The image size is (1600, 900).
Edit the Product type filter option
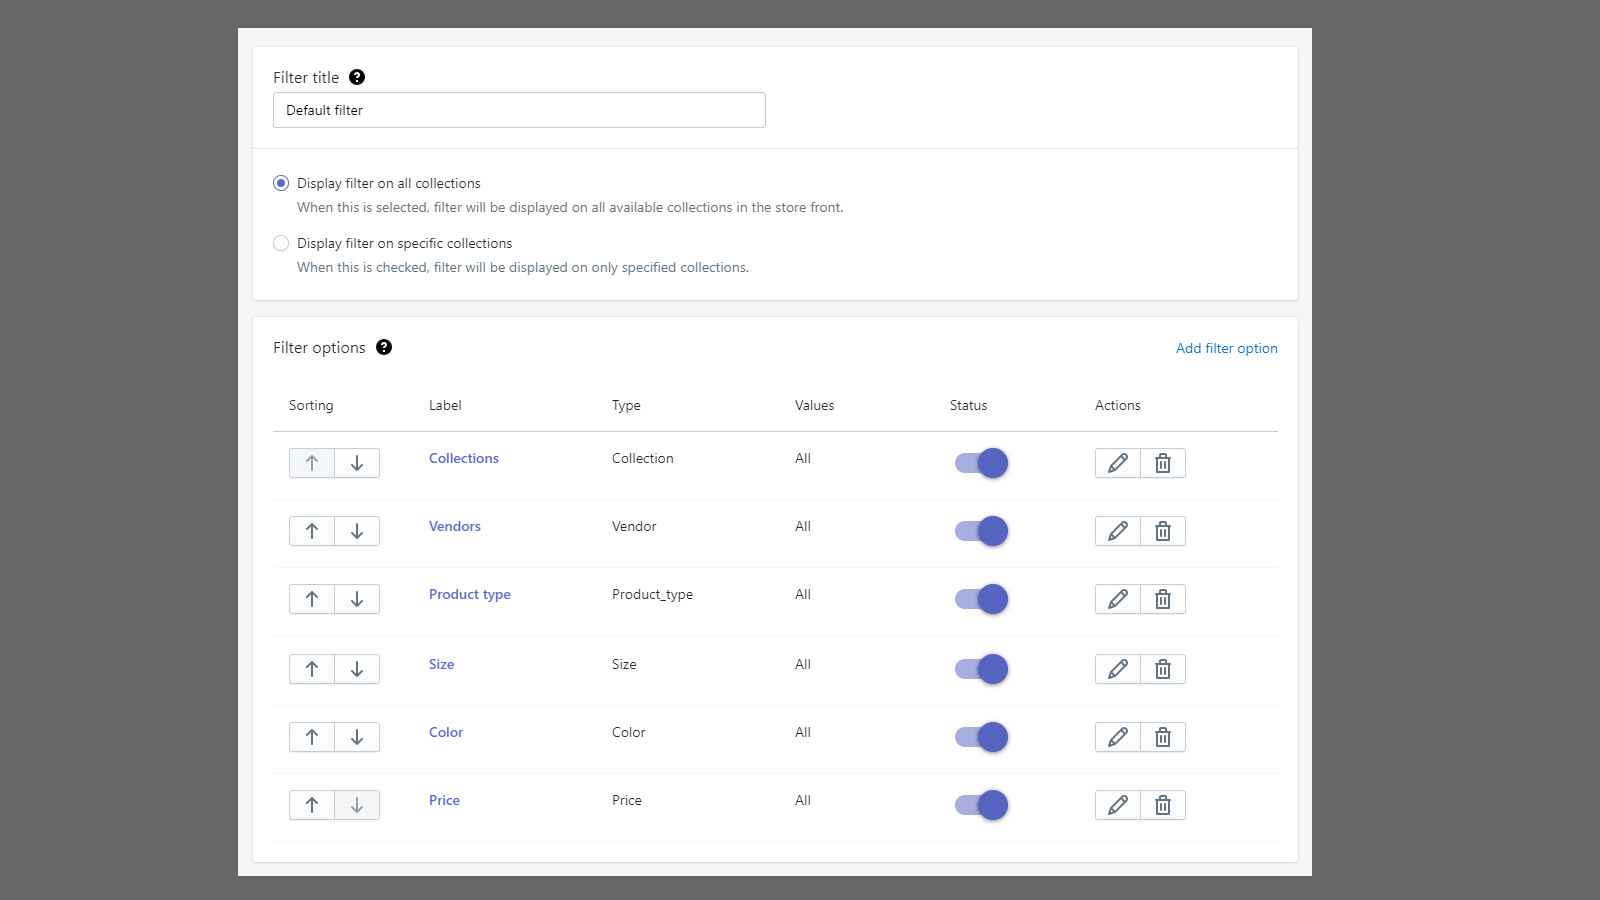coord(1117,598)
